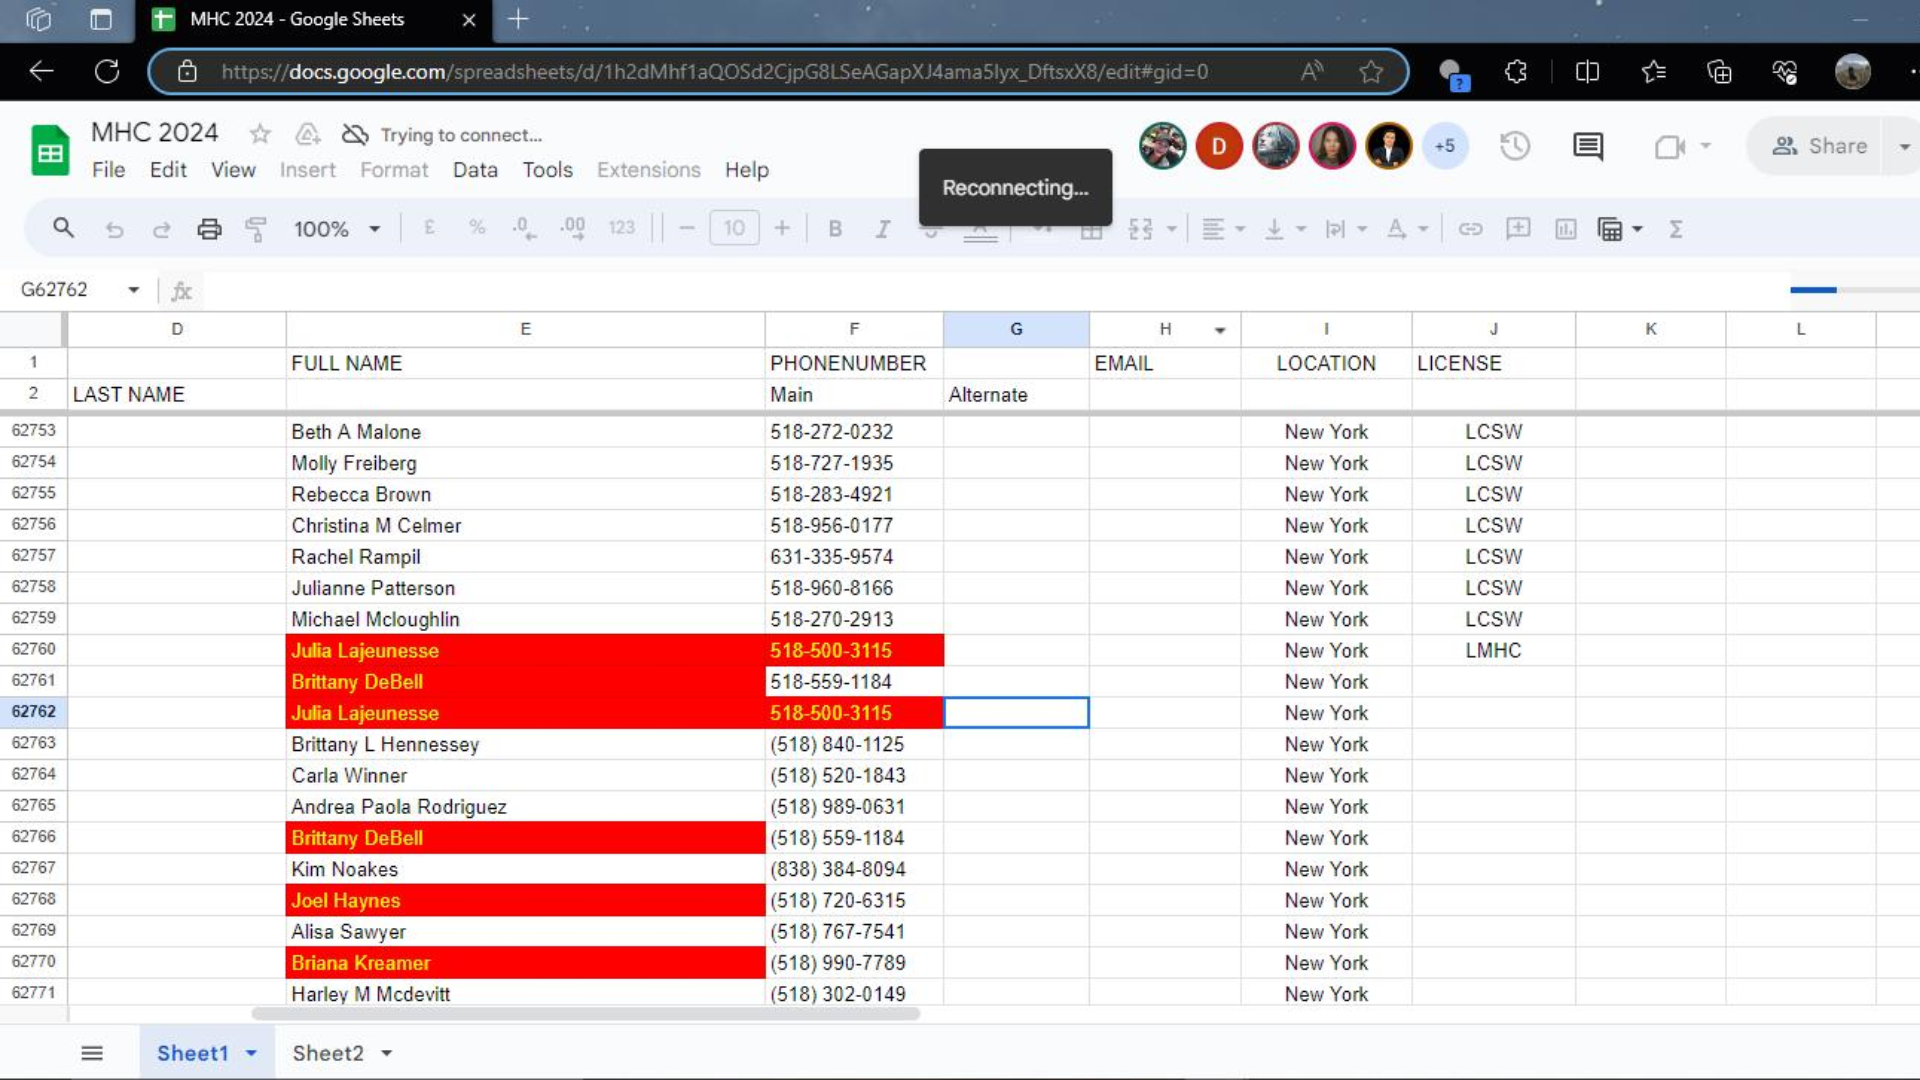Open the borders tool
Image resolution: width=1920 pixels, height=1080 pixels.
(1091, 232)
